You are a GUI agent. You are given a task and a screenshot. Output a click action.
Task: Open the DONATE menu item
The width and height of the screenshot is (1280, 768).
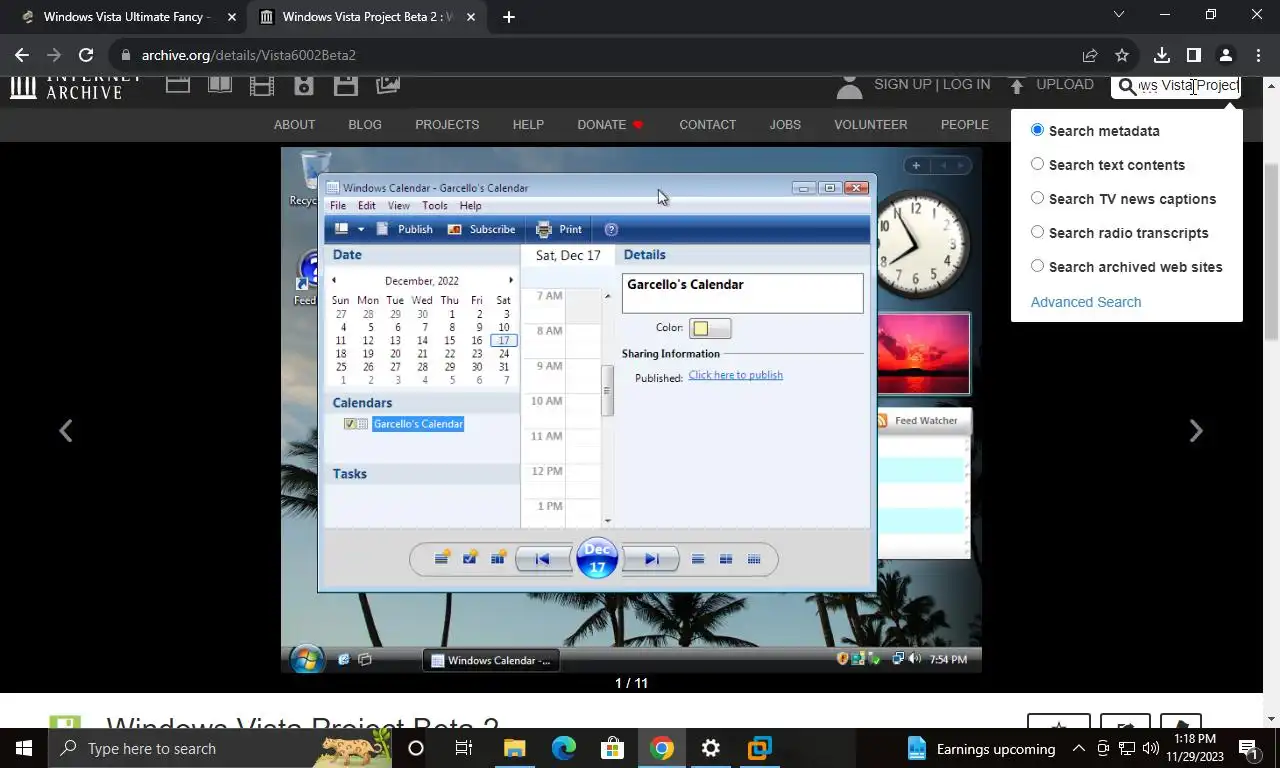click(x=610, y=124)
